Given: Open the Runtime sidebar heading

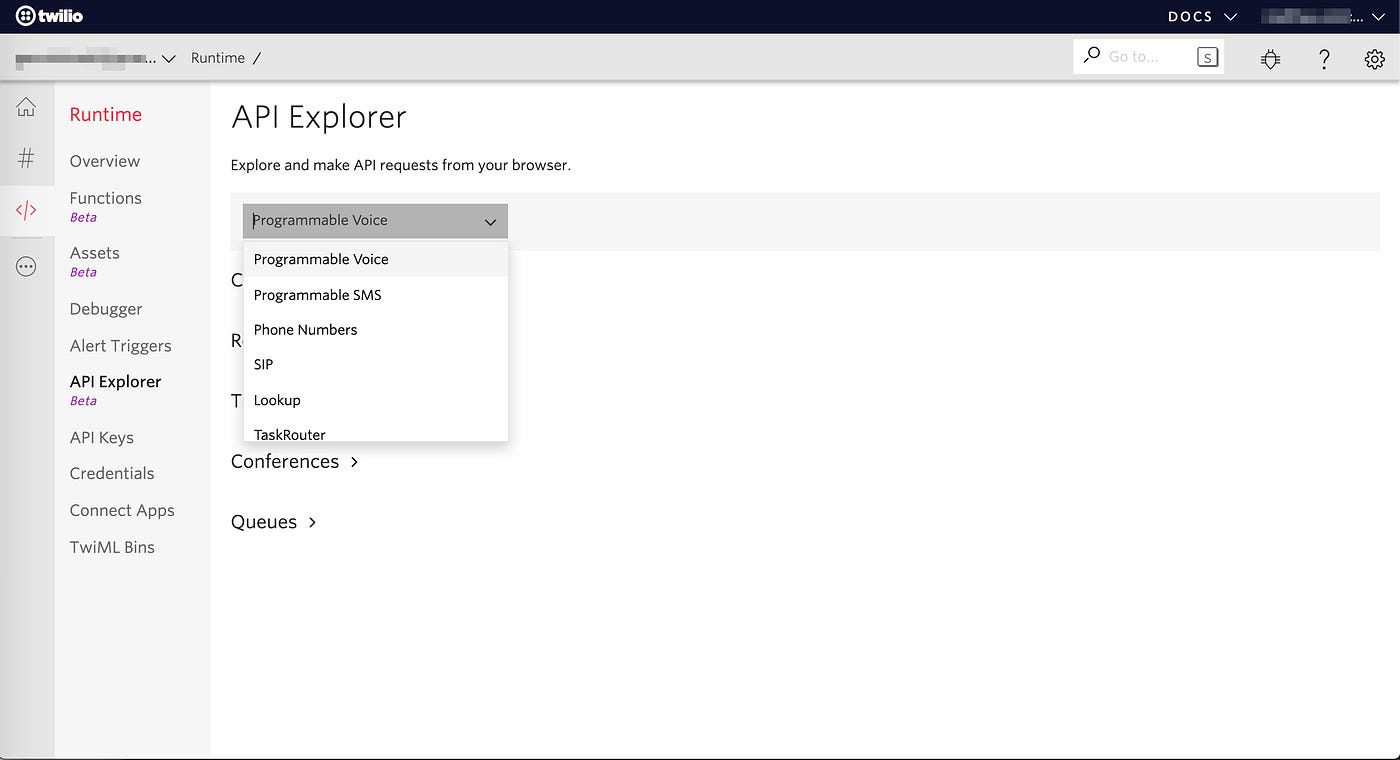Looking at the screenshot, I should coord(106,115).
